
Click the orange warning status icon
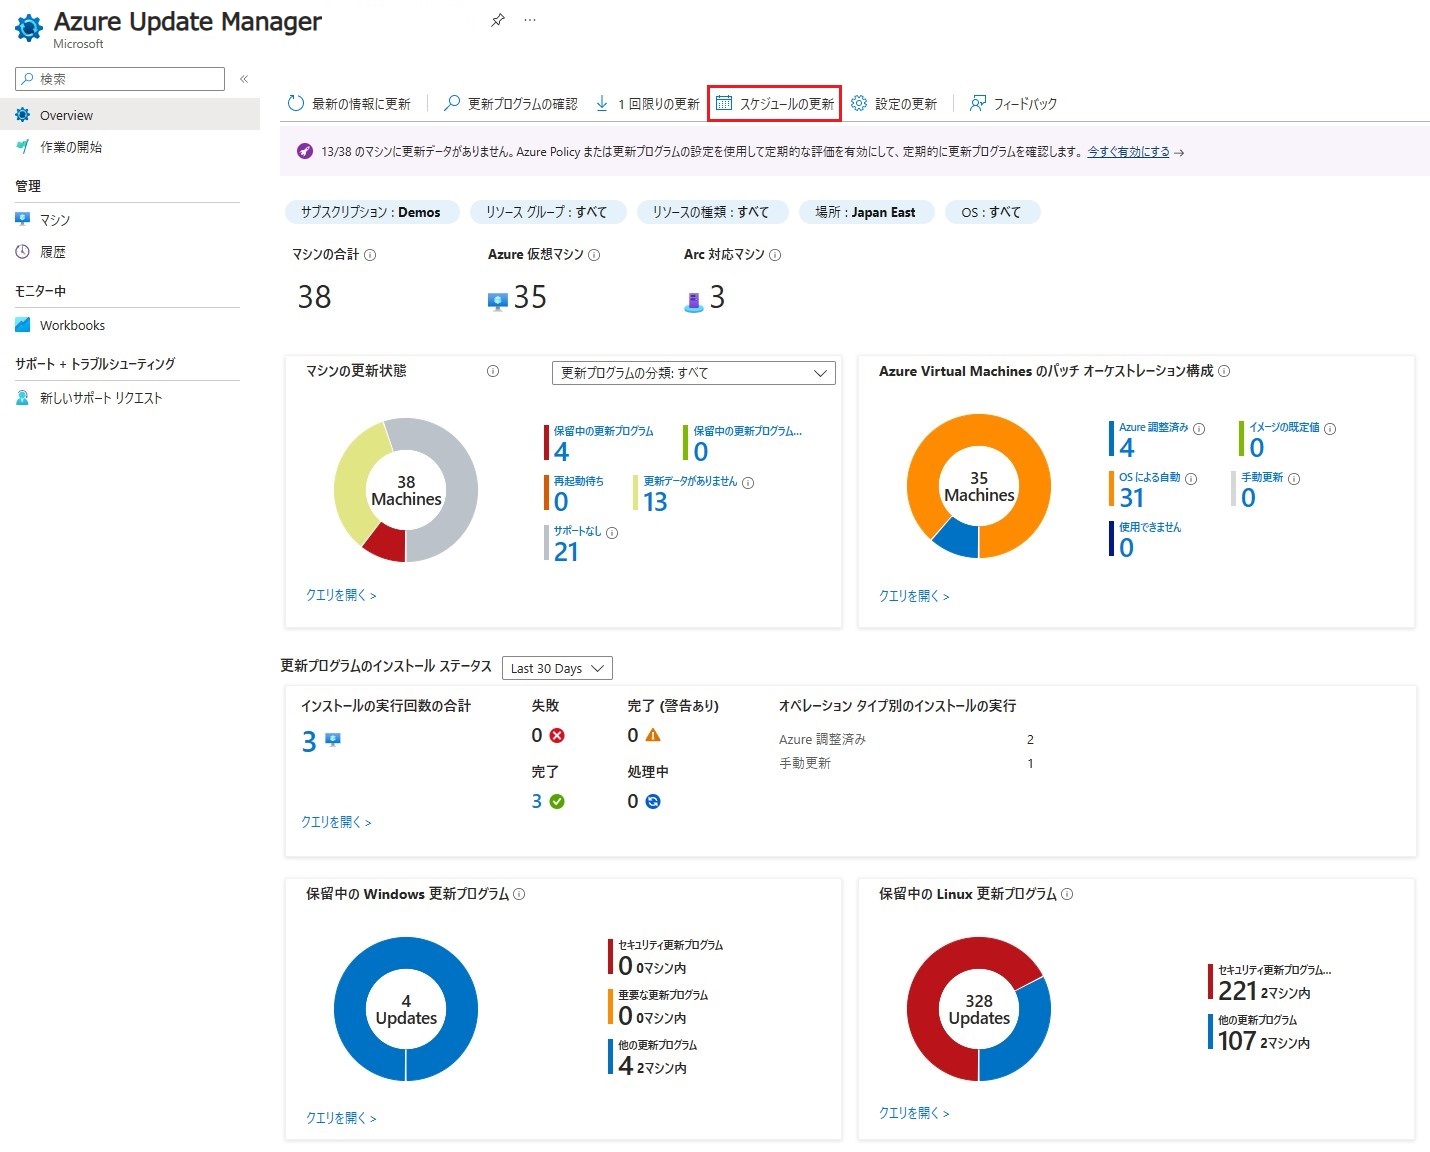653,735
